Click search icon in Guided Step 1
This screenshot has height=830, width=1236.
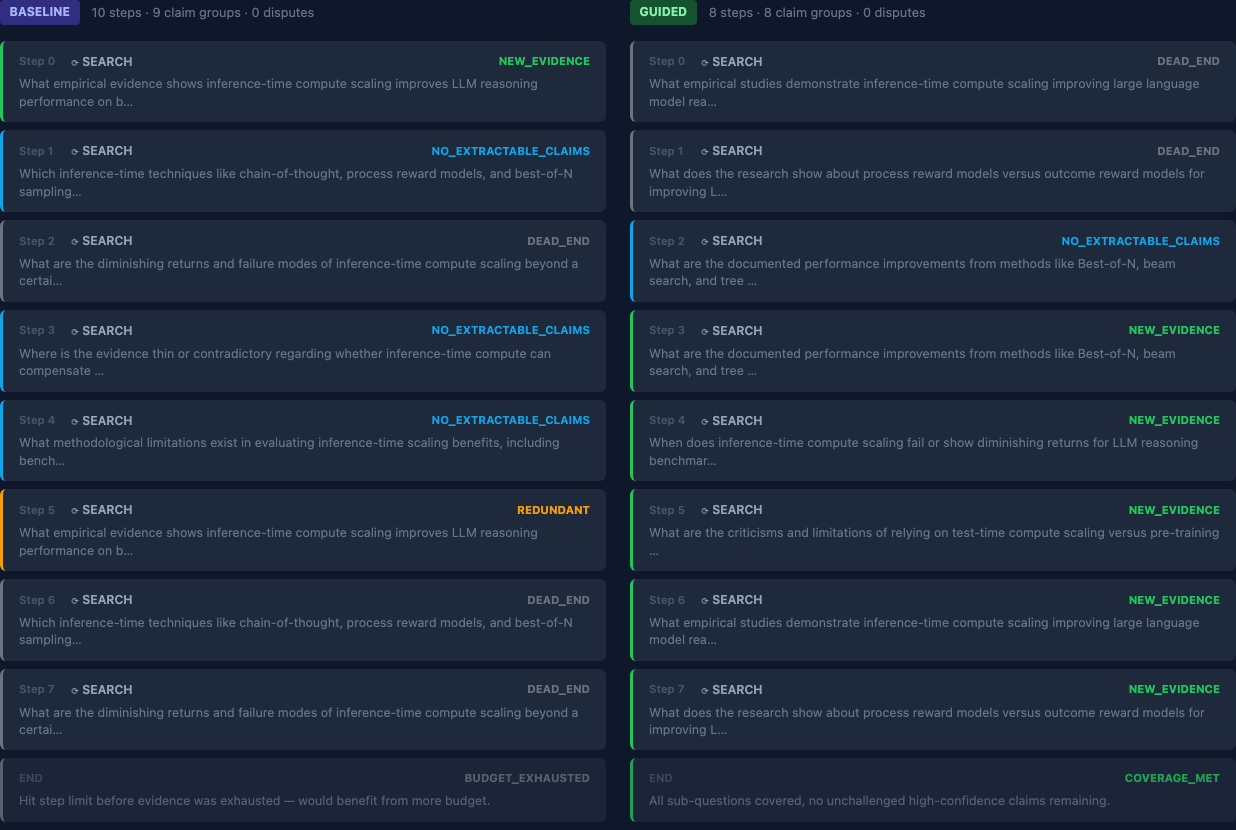pyautogui.click(x=705, y=152)
